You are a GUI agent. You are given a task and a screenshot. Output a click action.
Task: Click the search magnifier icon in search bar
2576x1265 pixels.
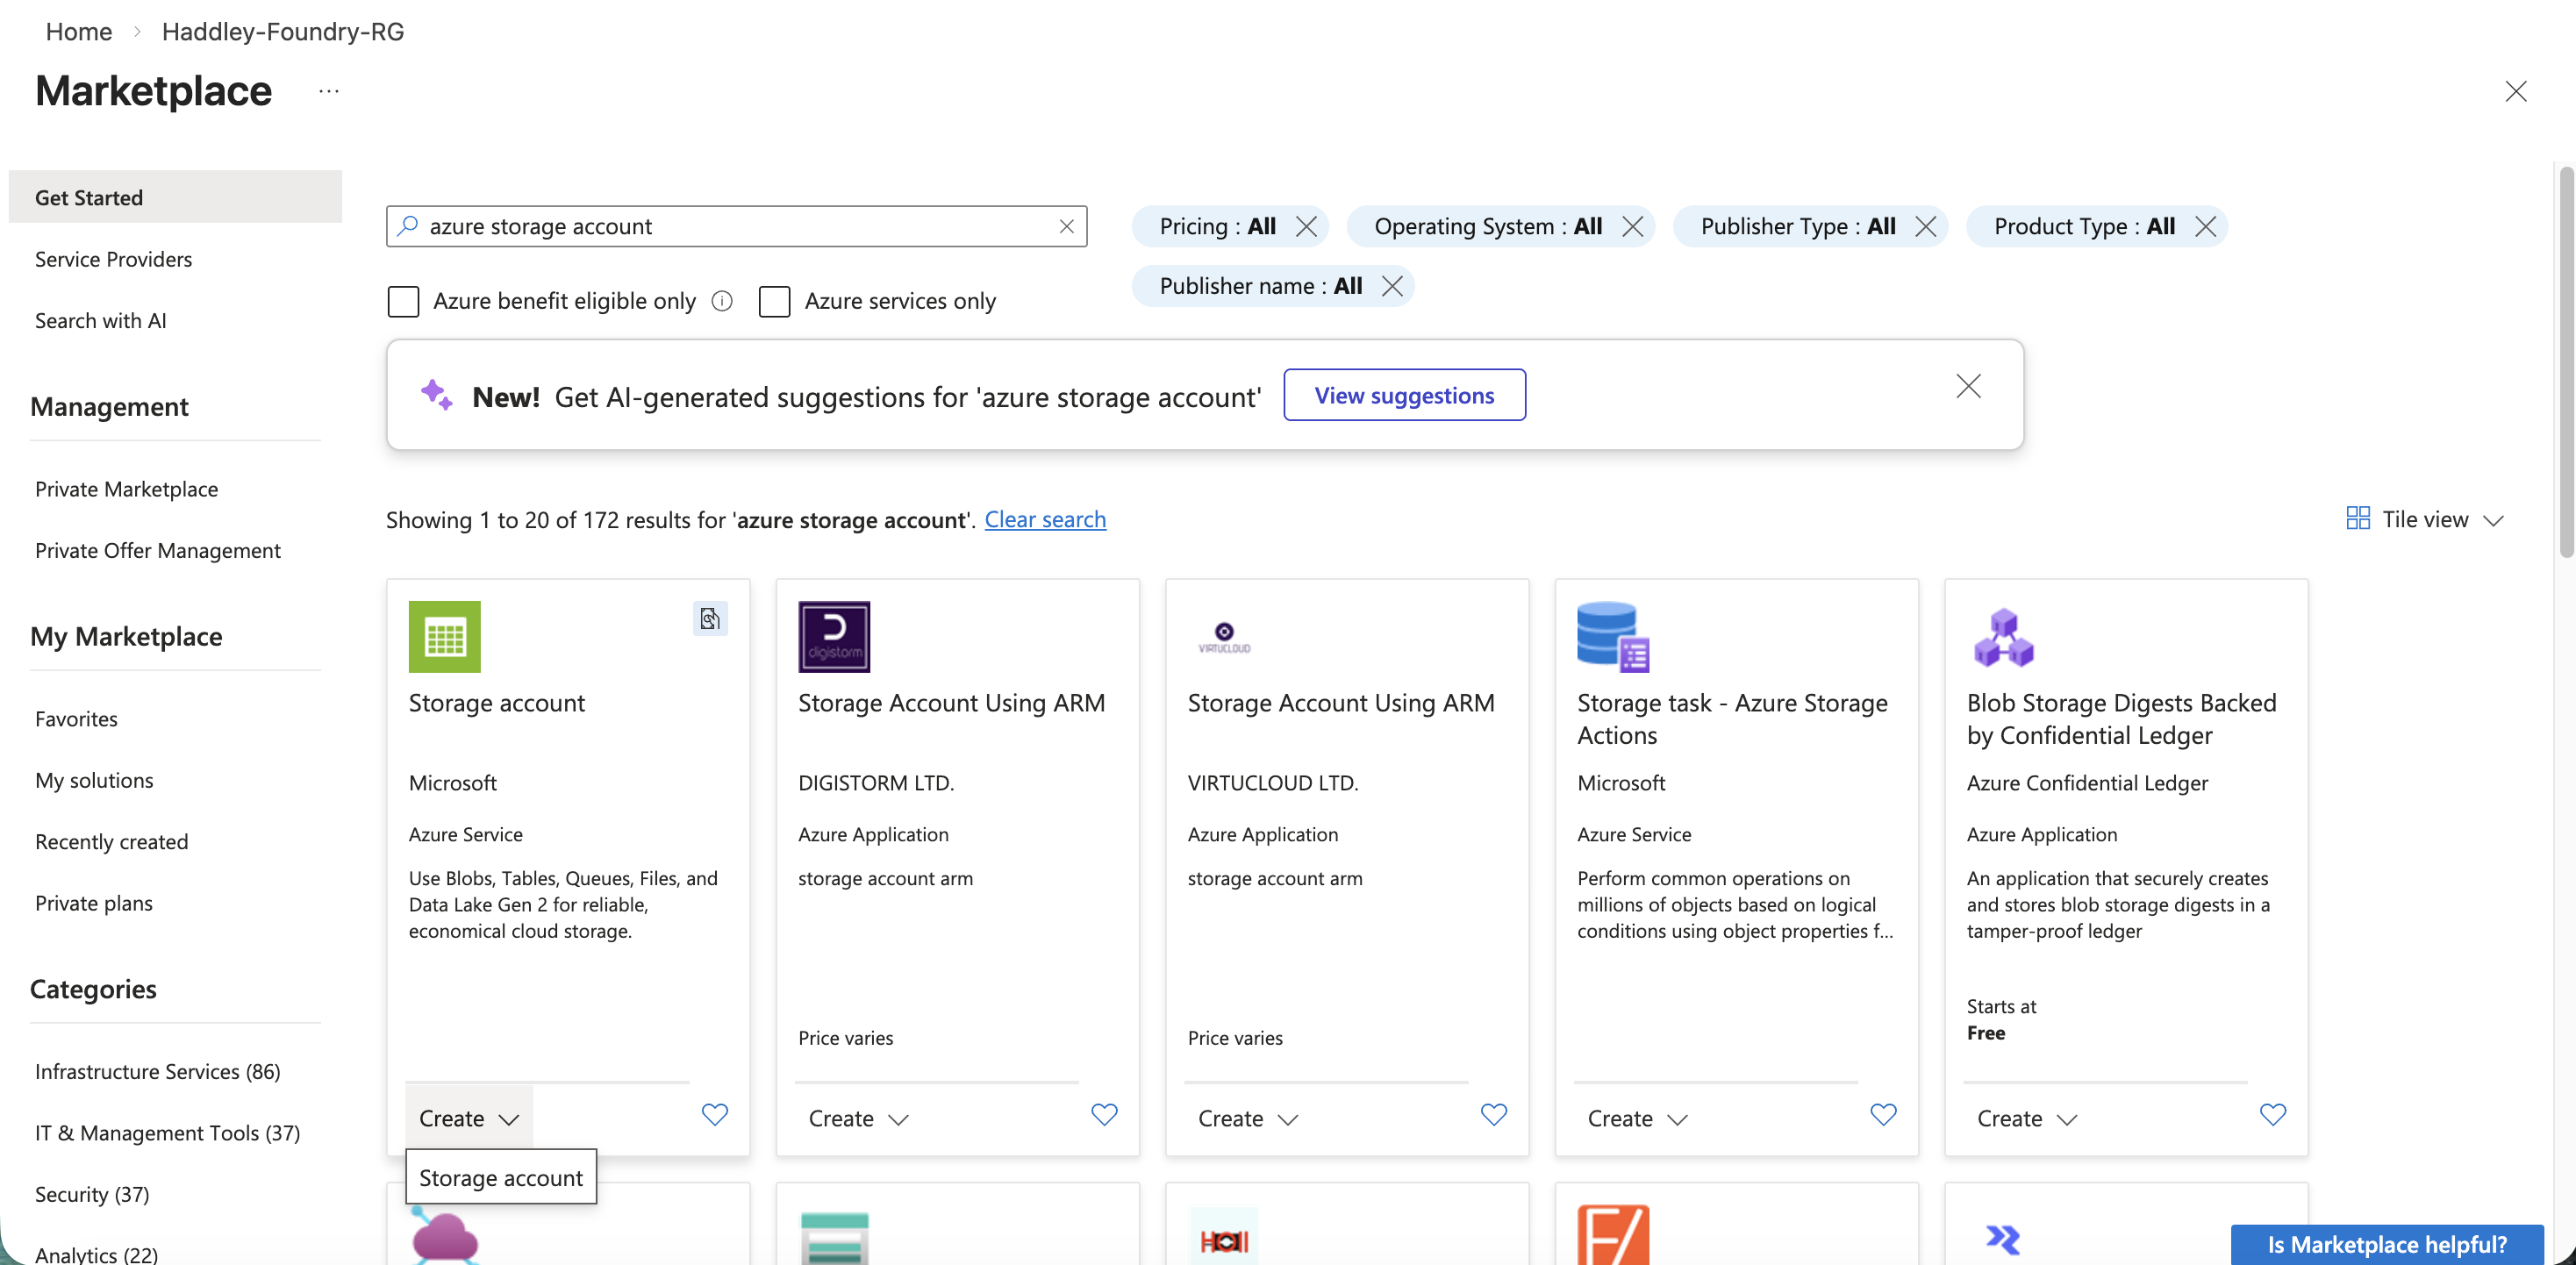(409, 226)
